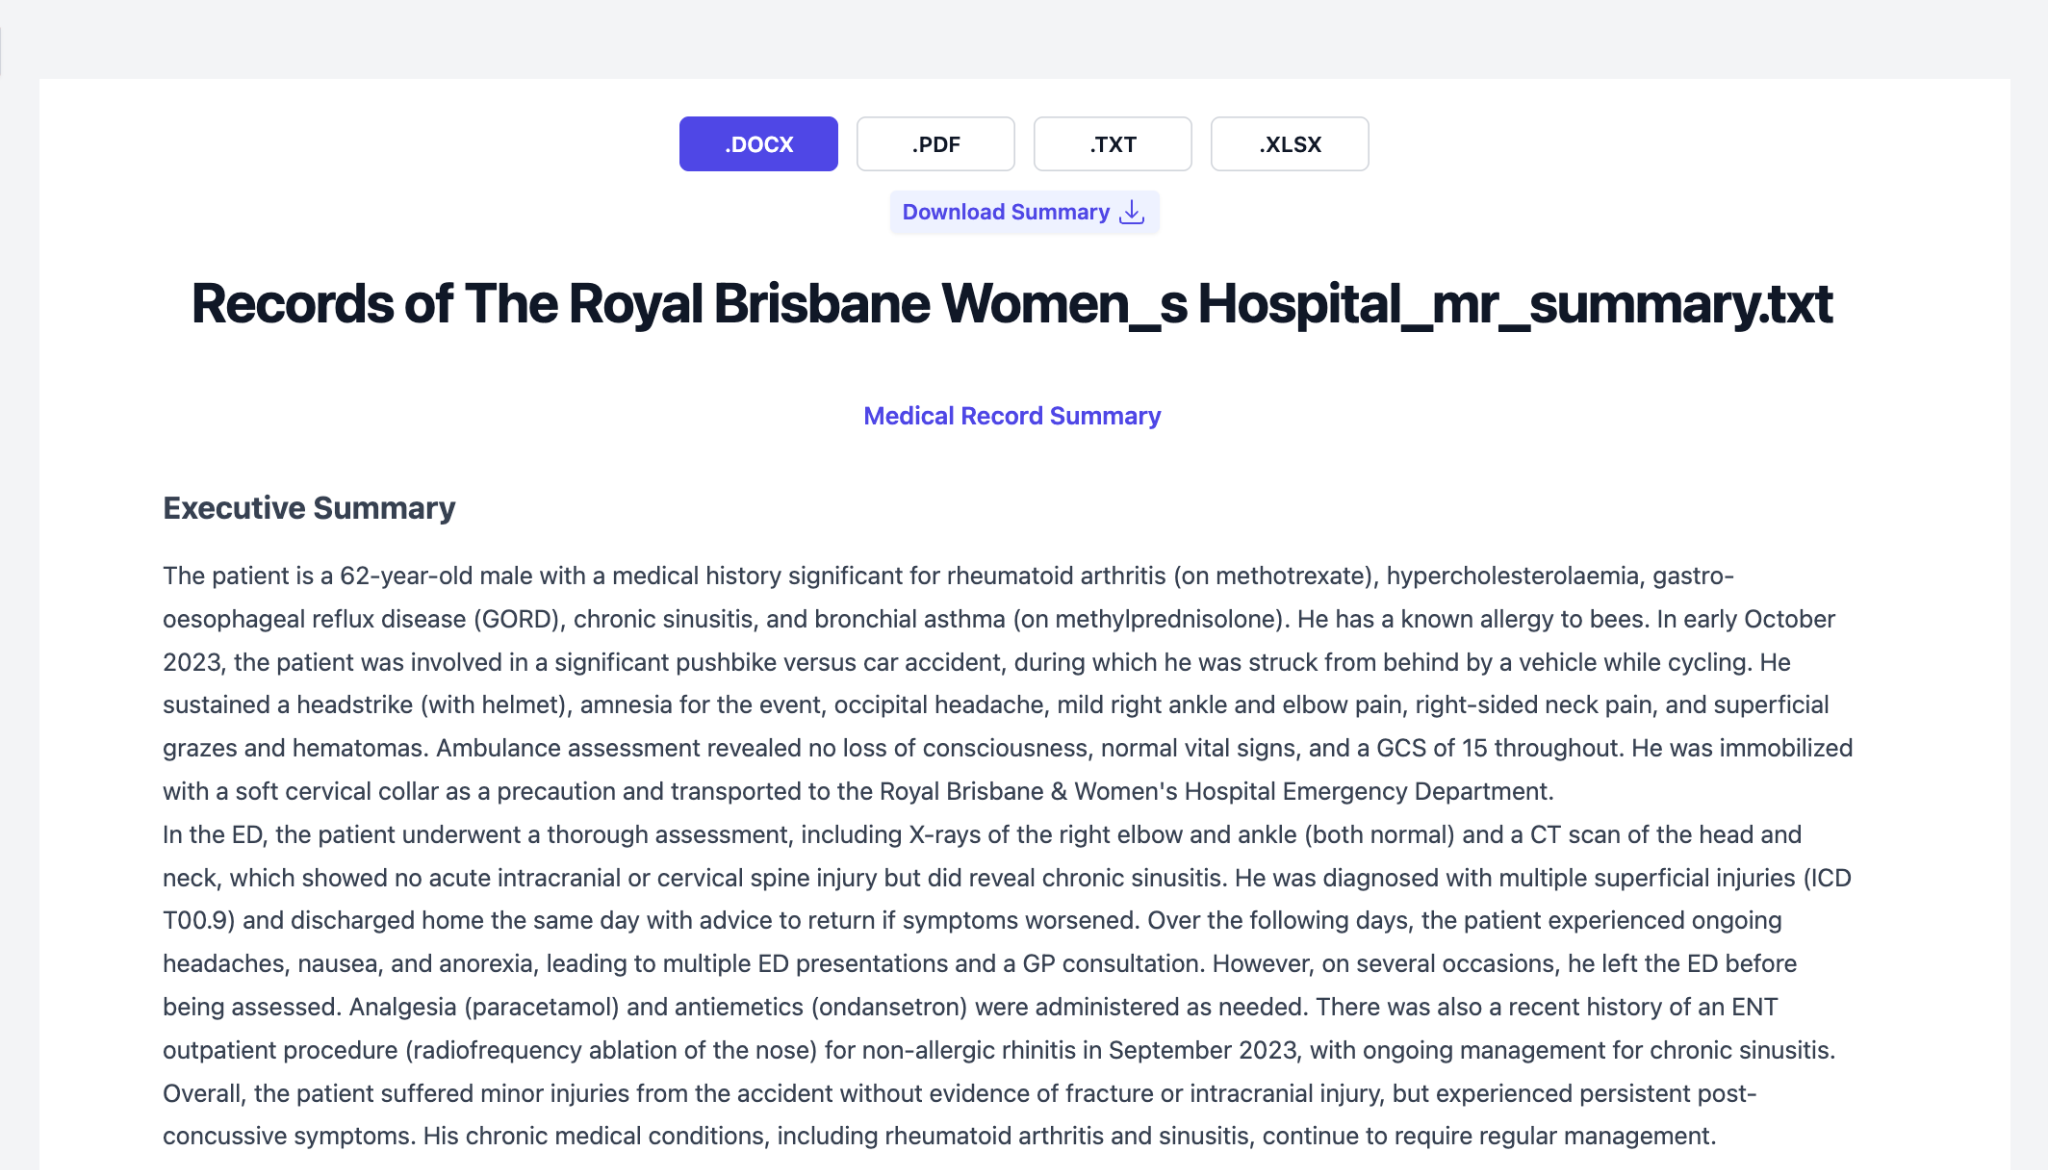2048x1170 pixels.
Task: Pick the .XLSX format button
Action: [x=1289, y=144]
